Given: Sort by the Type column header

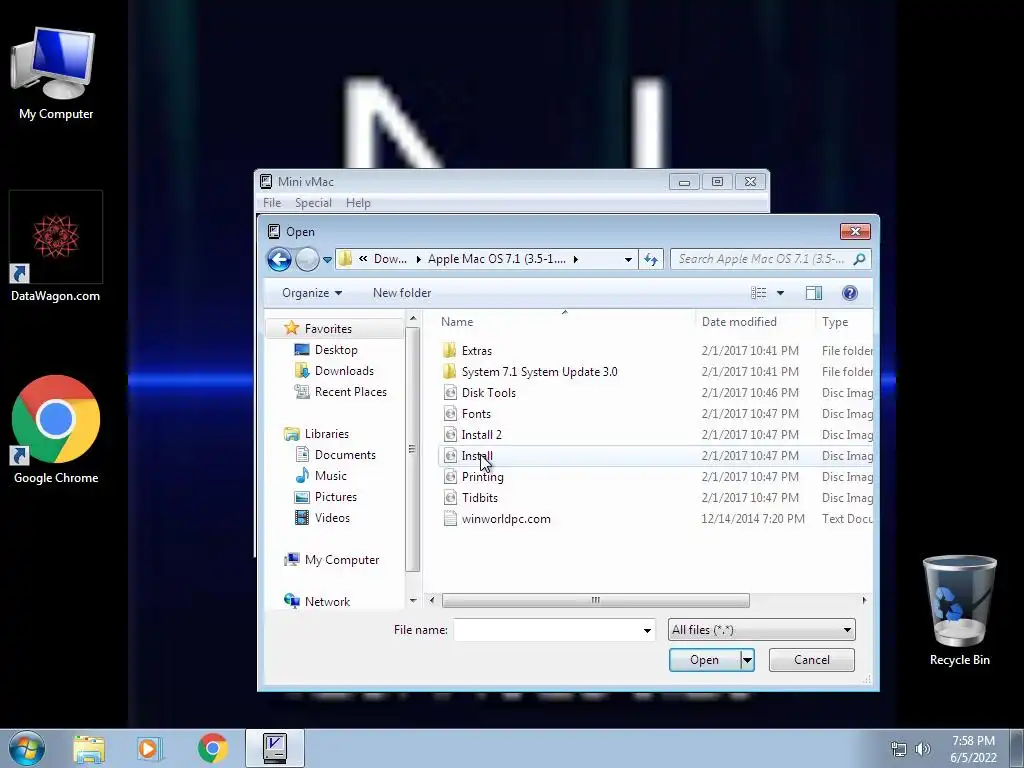Looking at the screenshot, I should 835,321.
